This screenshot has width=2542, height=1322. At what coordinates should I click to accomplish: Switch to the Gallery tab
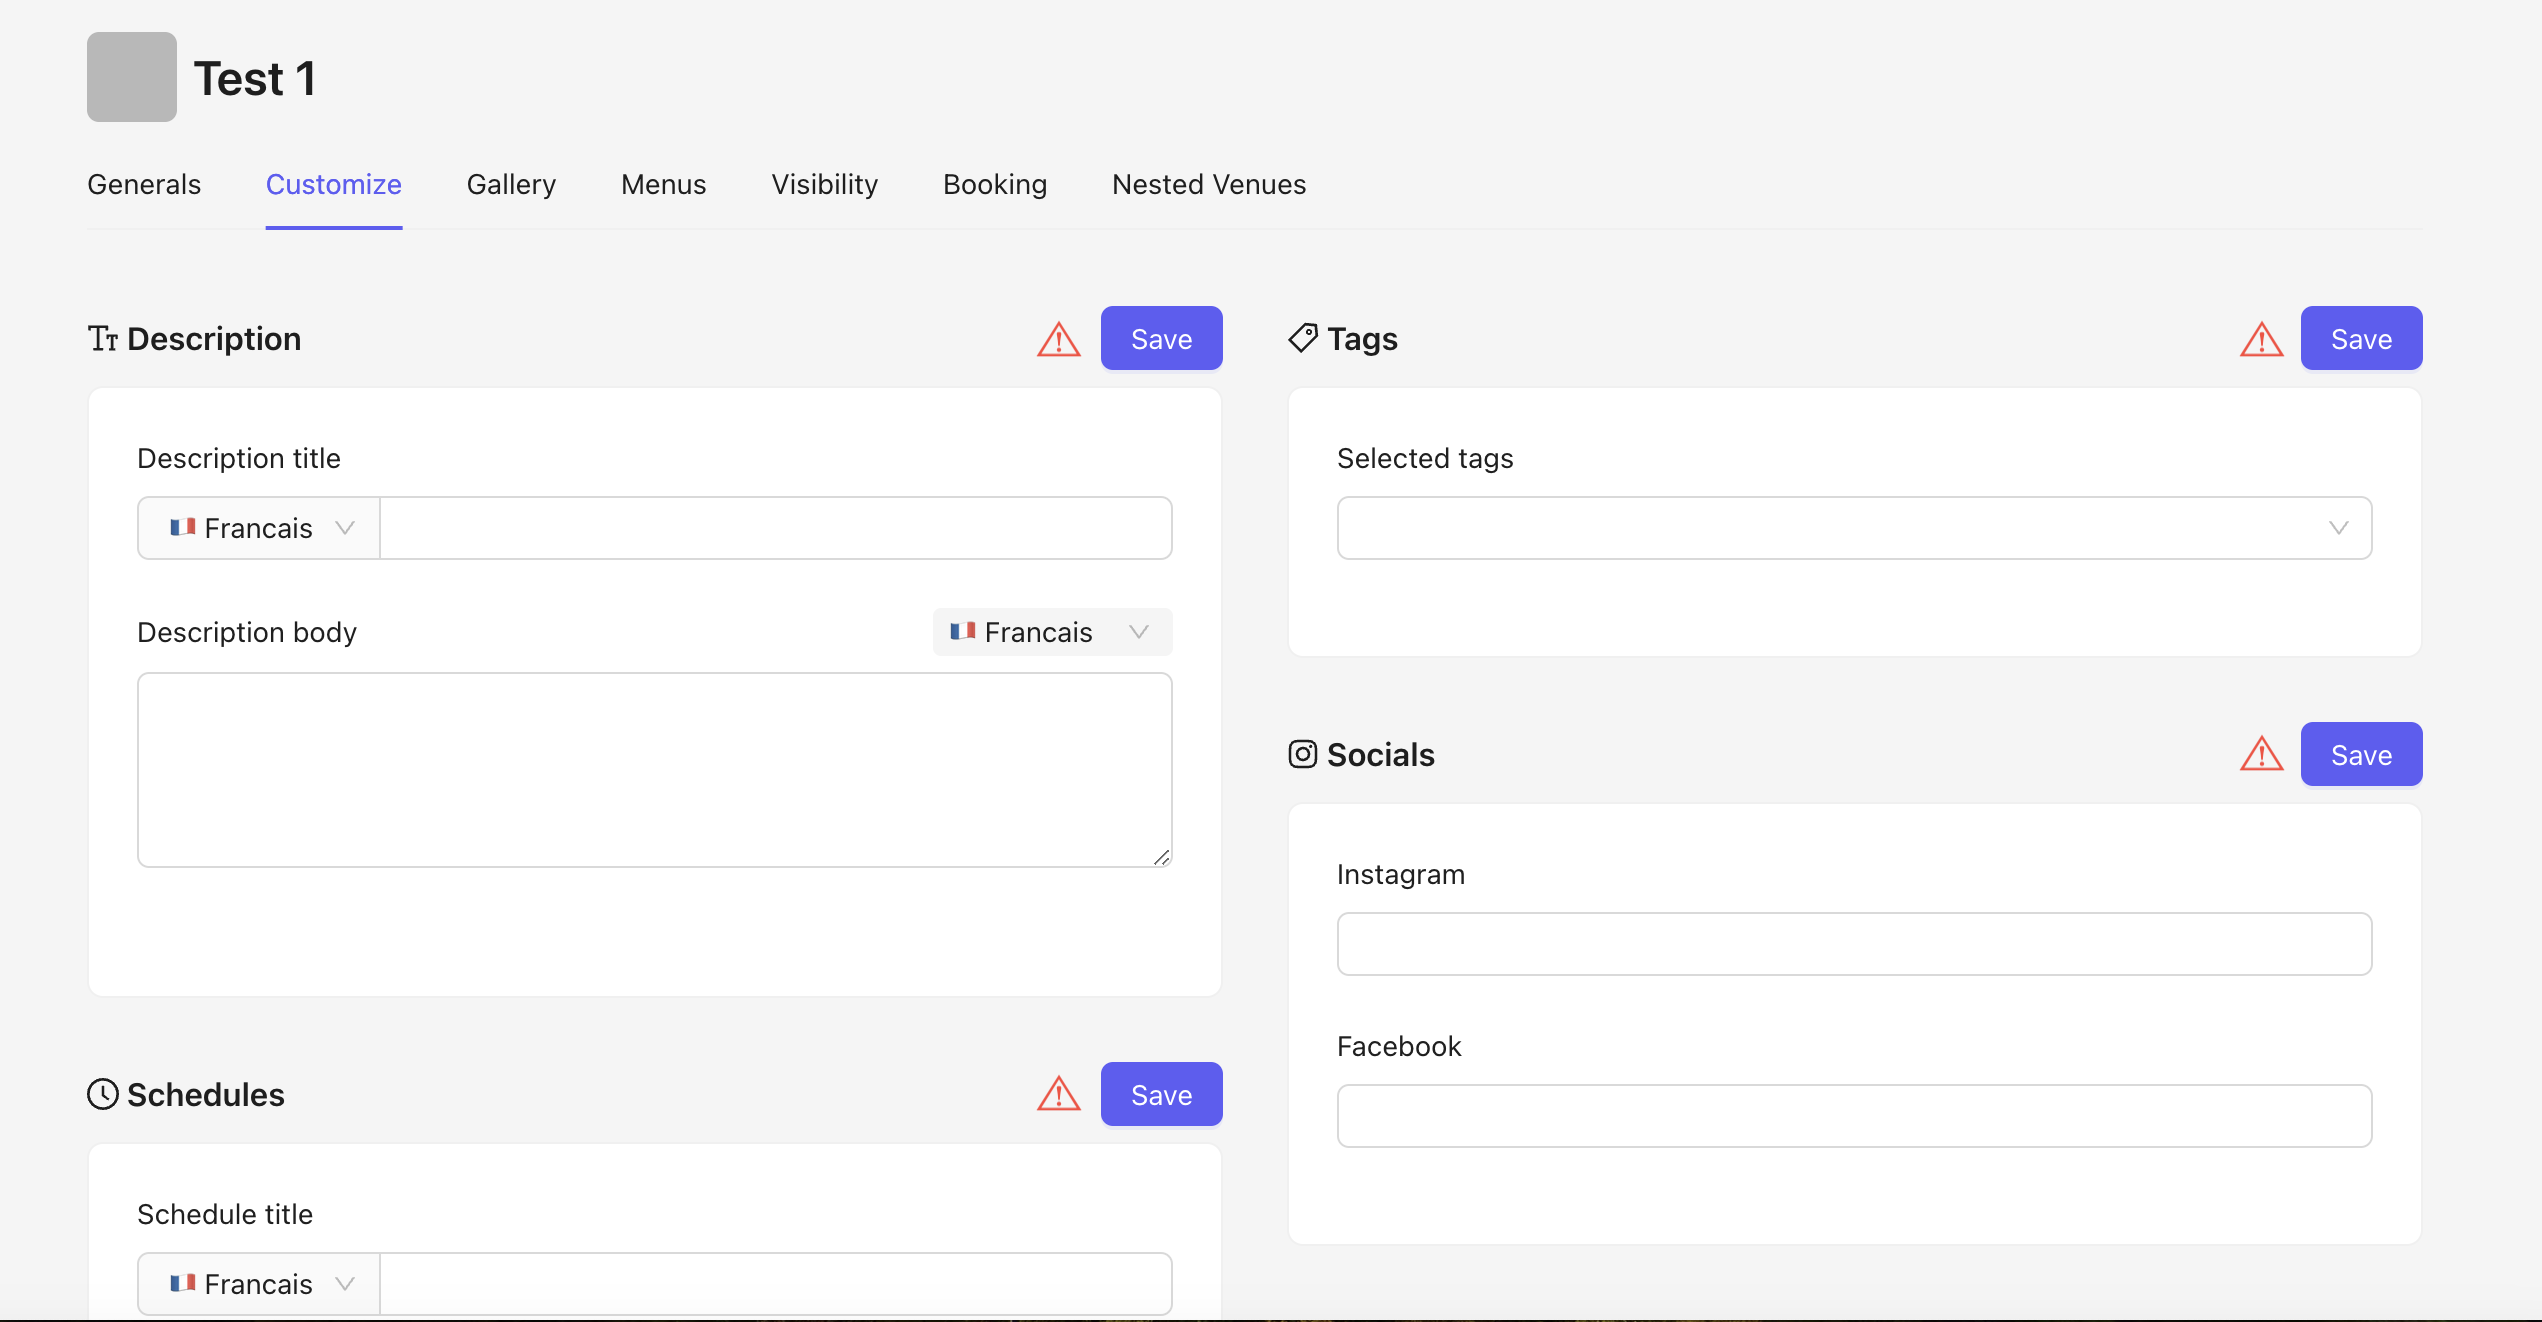pos(511,185)
